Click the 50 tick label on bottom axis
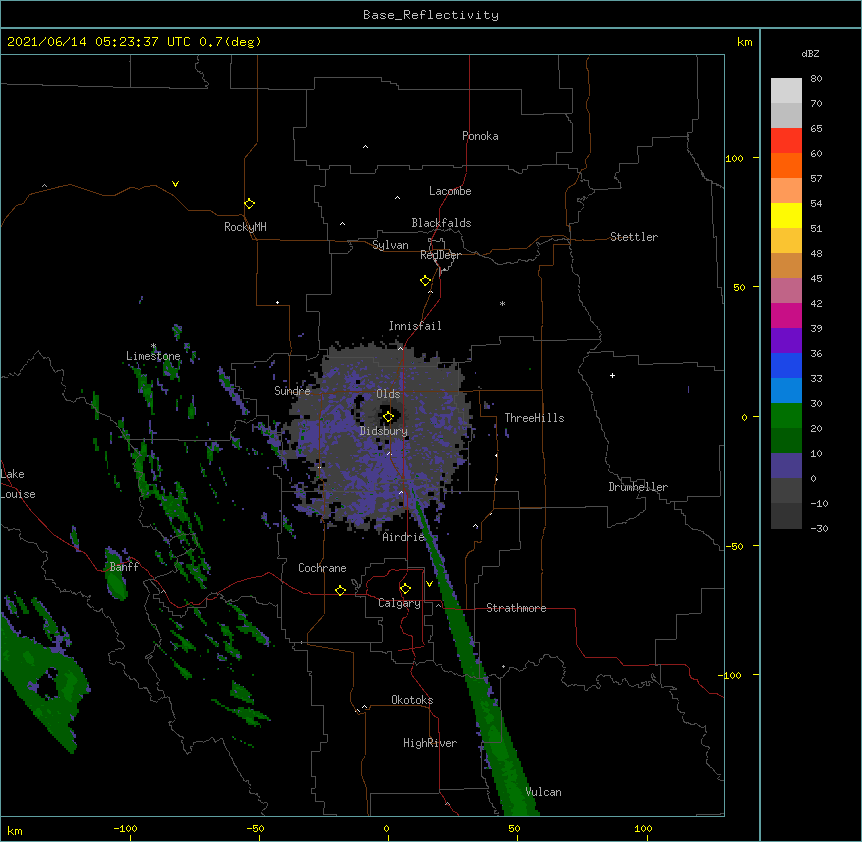This screenshot has height=842, width=862. coord(514,829)
